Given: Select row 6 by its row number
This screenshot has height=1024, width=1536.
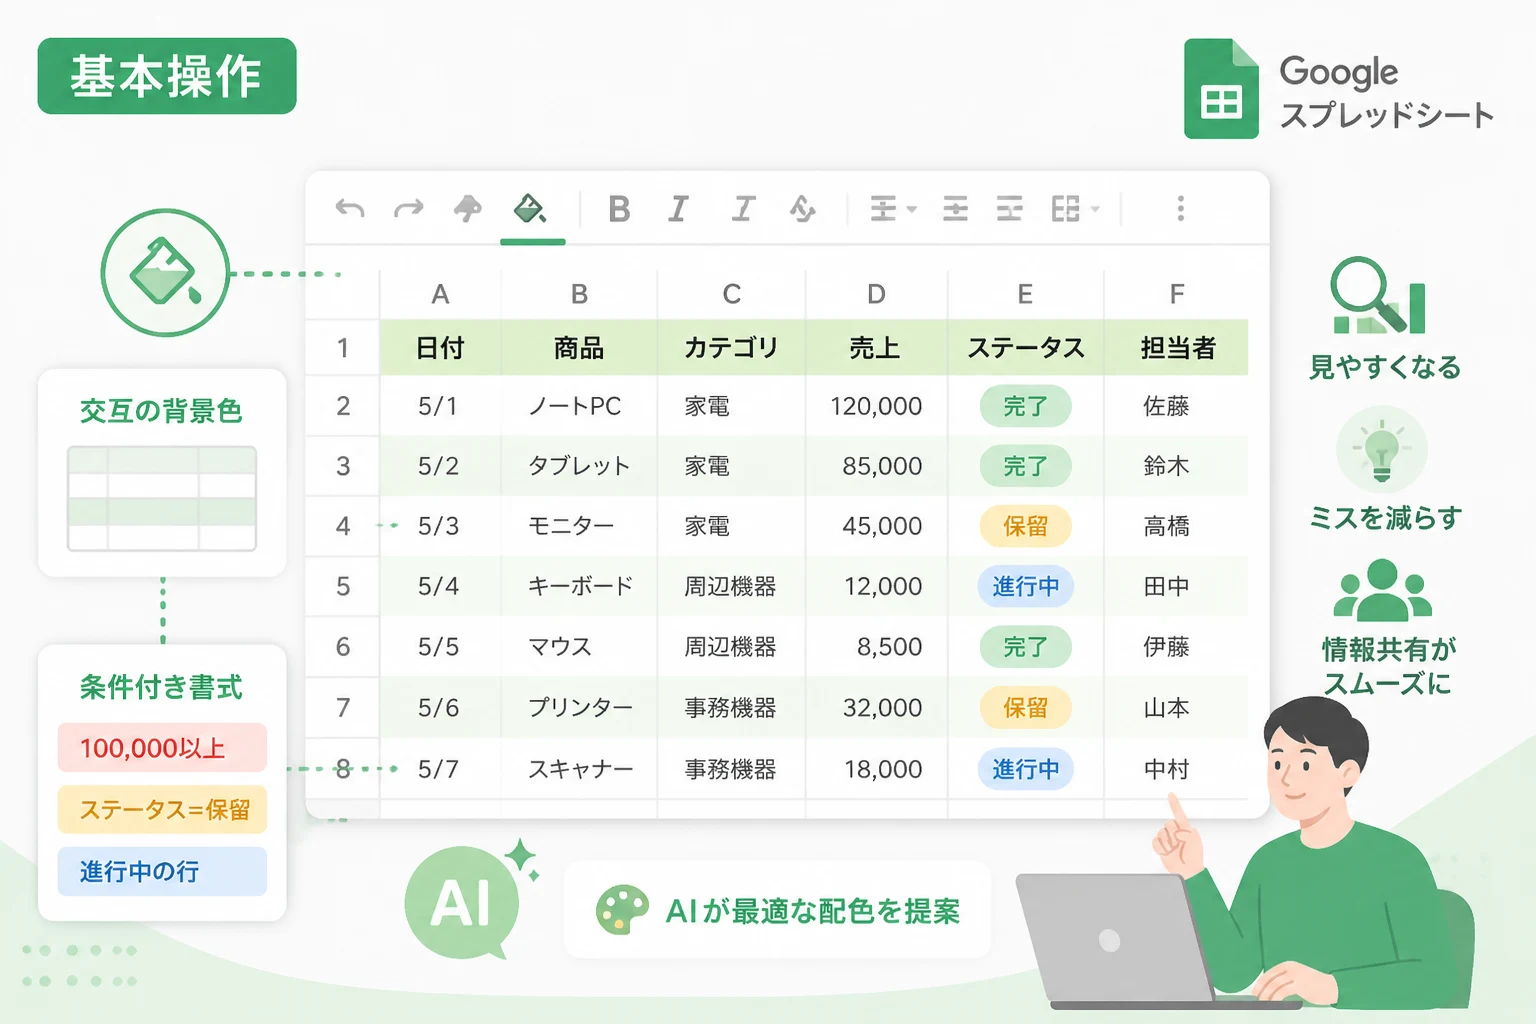Looking at the screenshot, I should (x=343, y=647).
